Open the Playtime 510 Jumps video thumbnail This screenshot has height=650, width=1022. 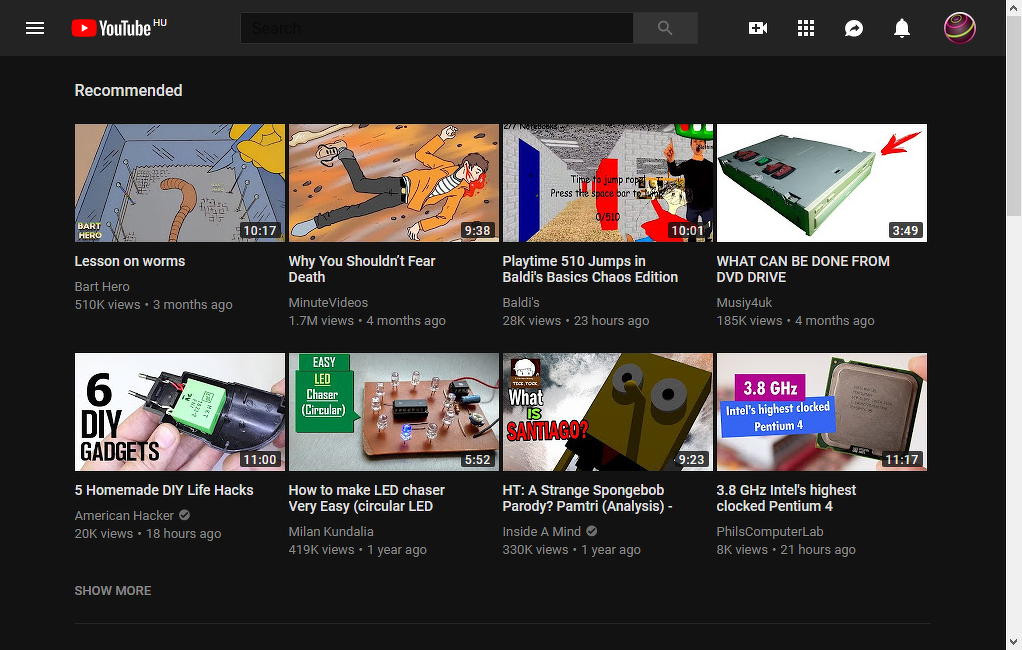(607, 183)
